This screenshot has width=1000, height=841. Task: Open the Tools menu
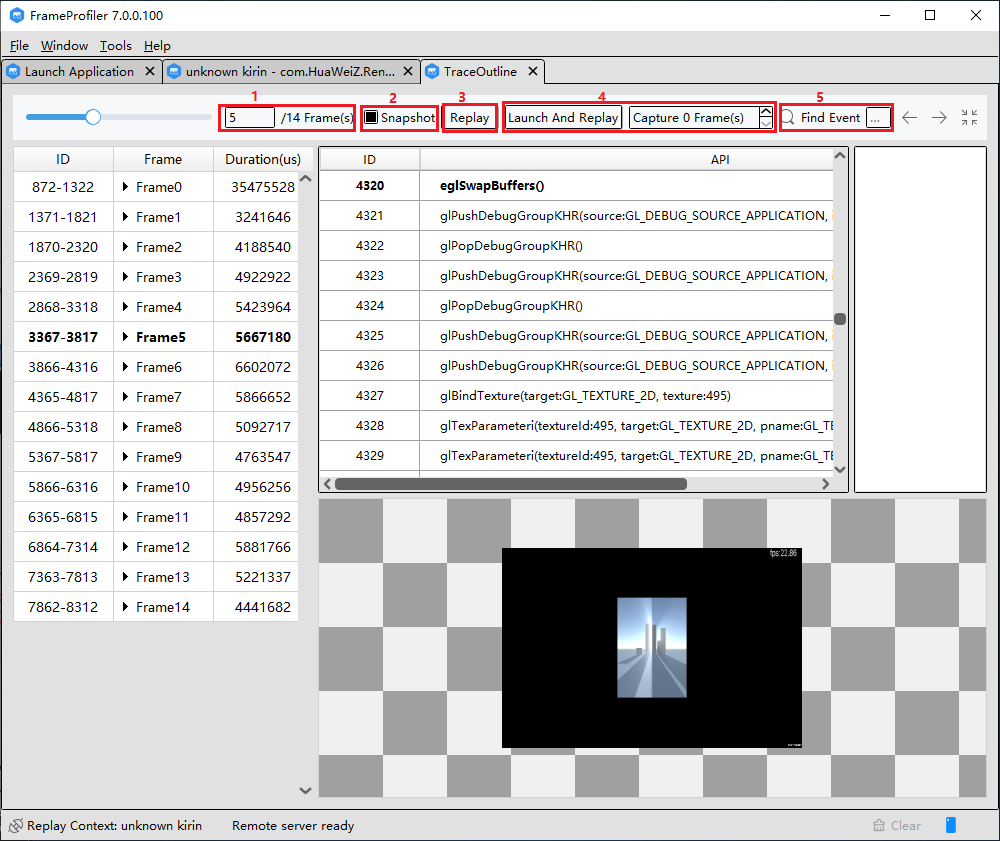pos(115,46)
